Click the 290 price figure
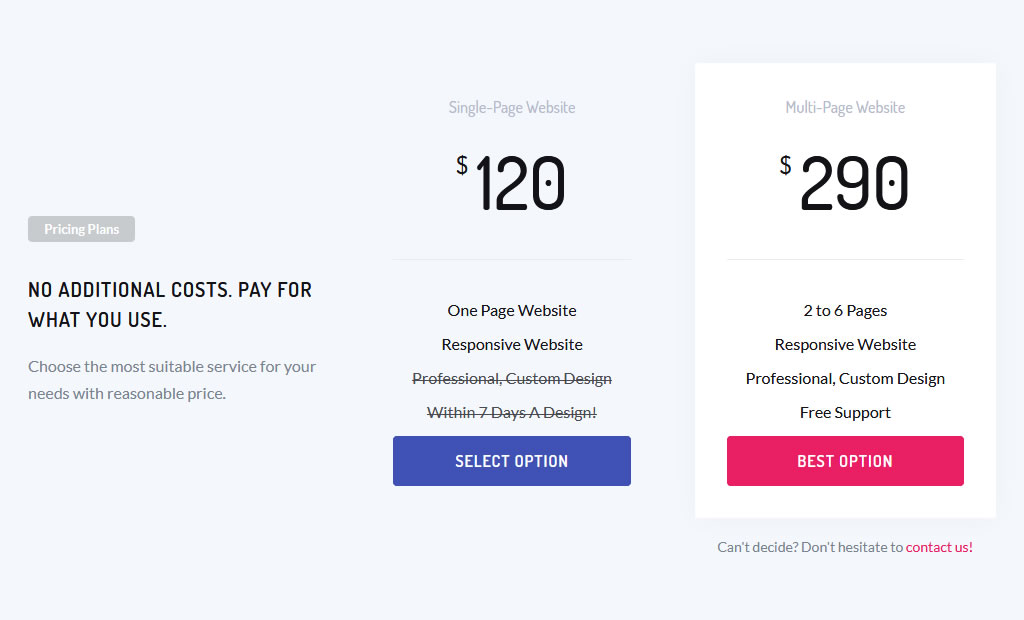1024x620 pixels. pyautogui.click(x=854, y=184)
